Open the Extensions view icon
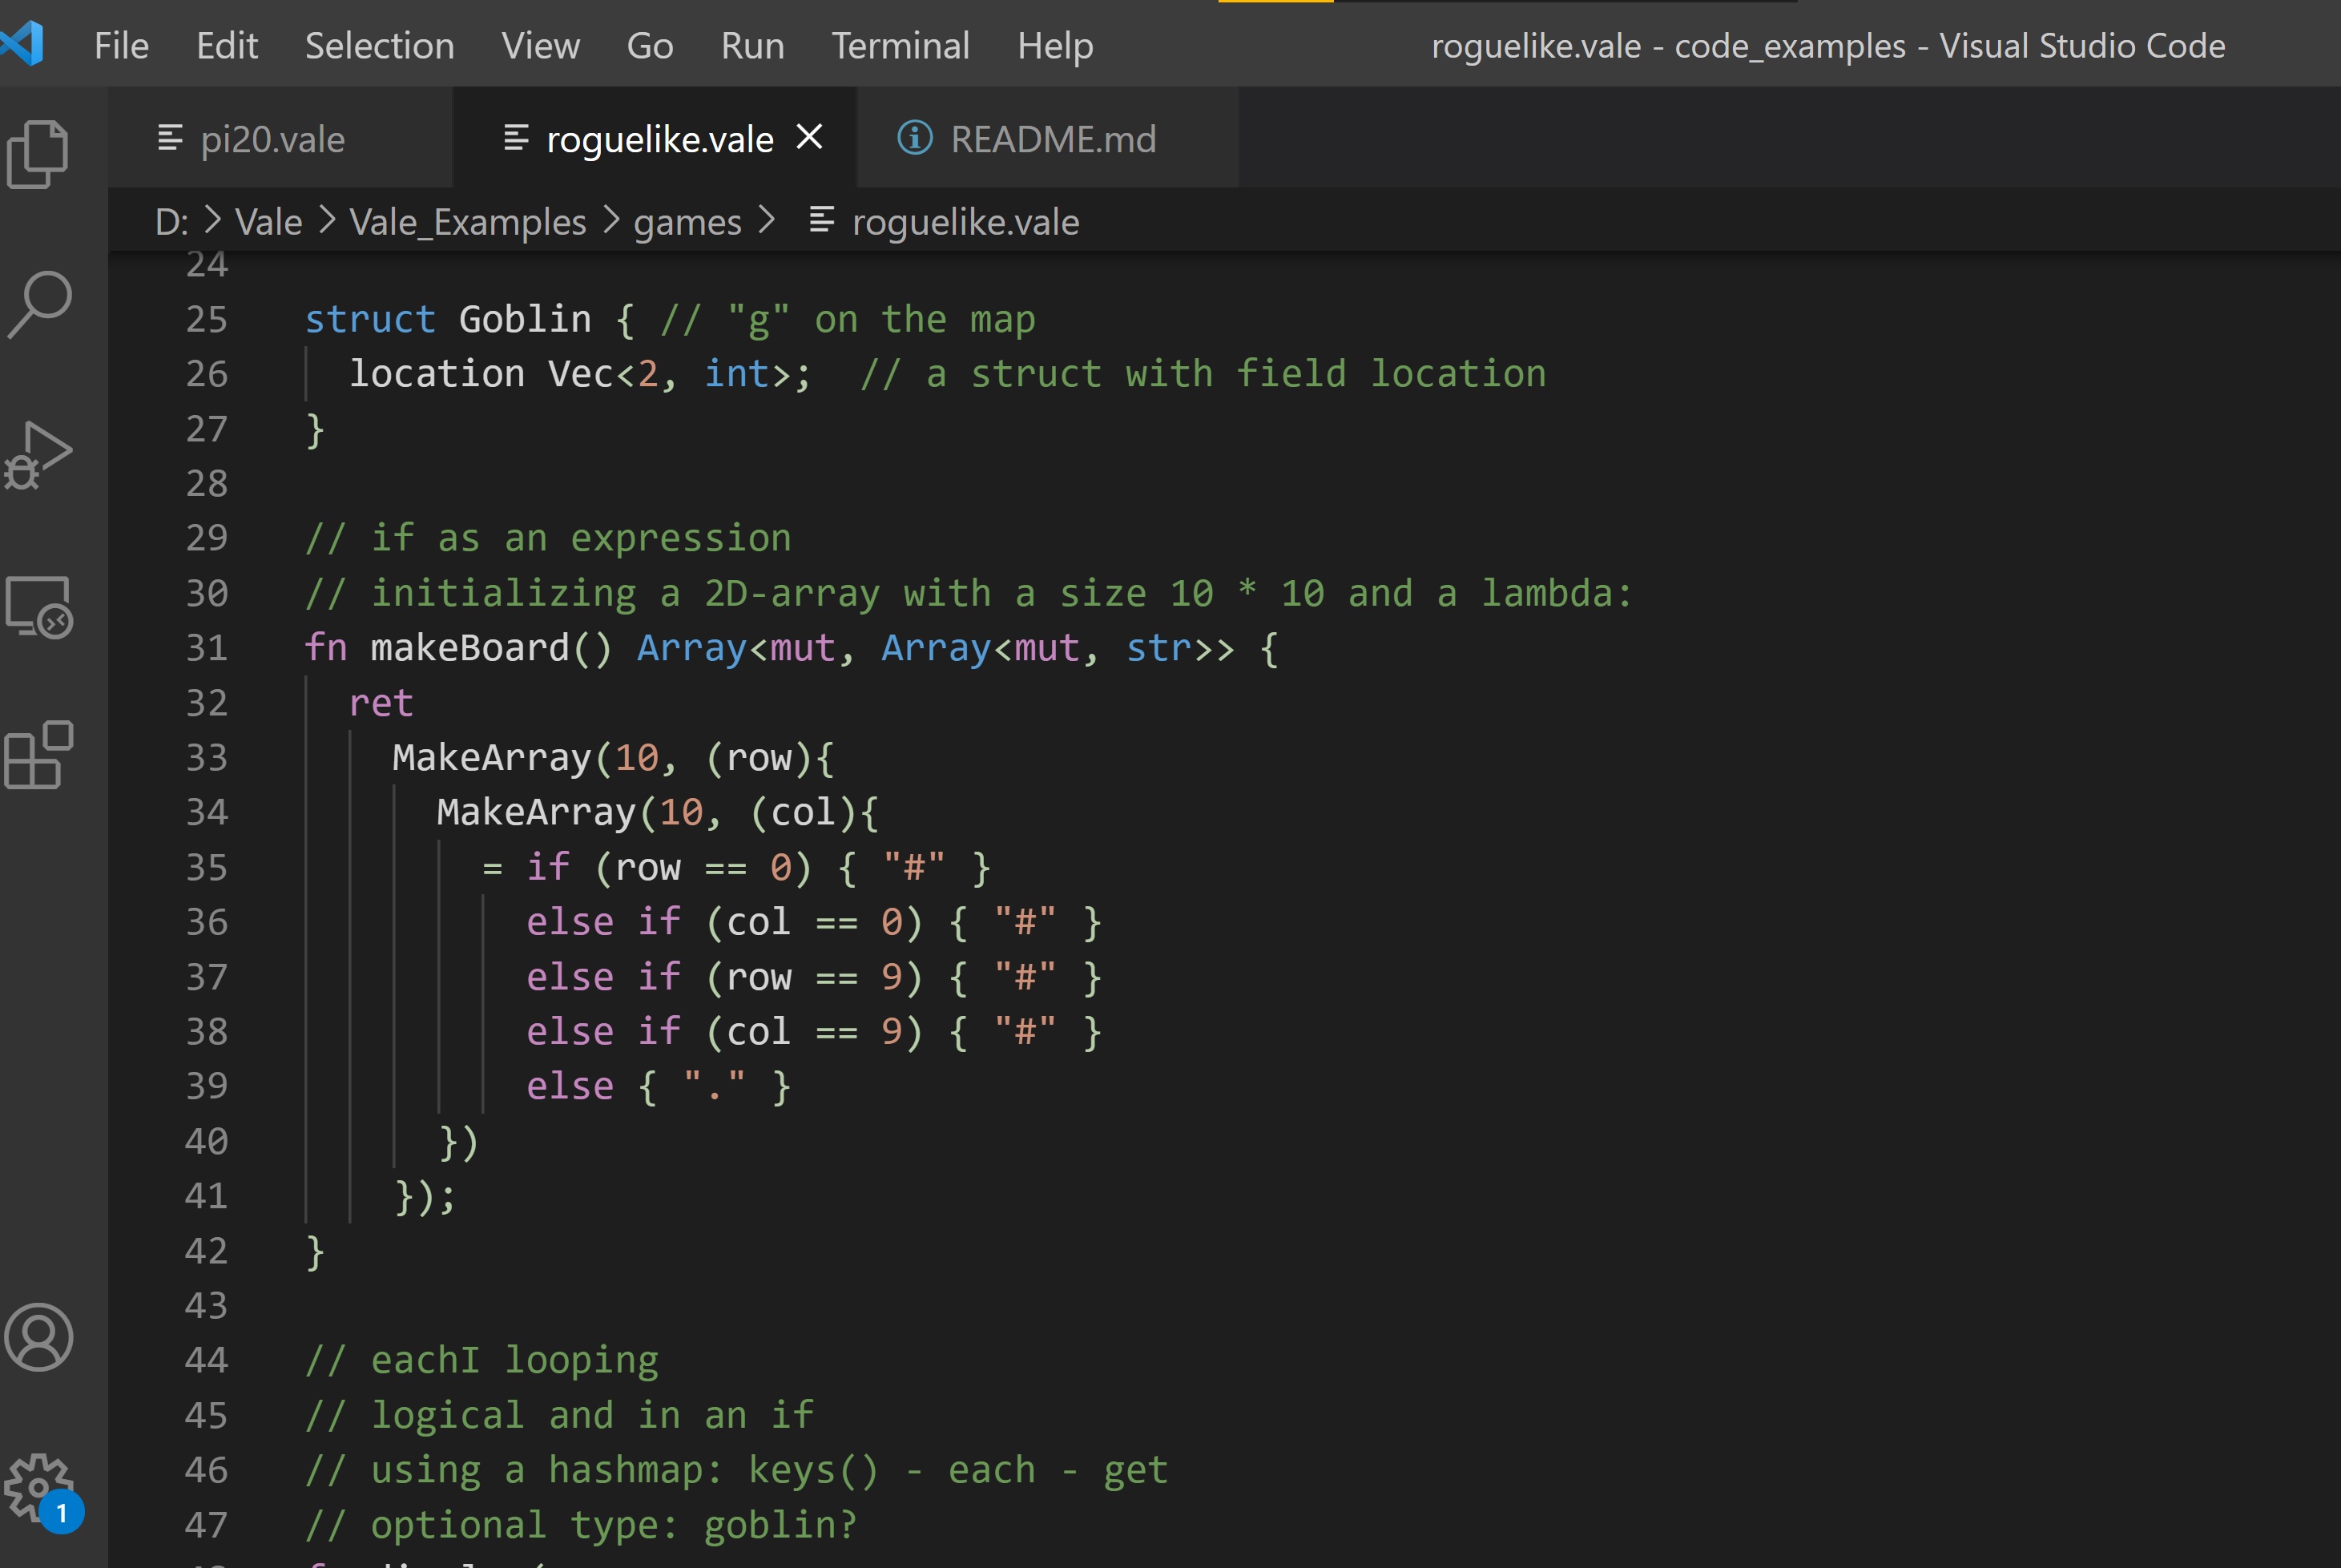 coord(38,755)
